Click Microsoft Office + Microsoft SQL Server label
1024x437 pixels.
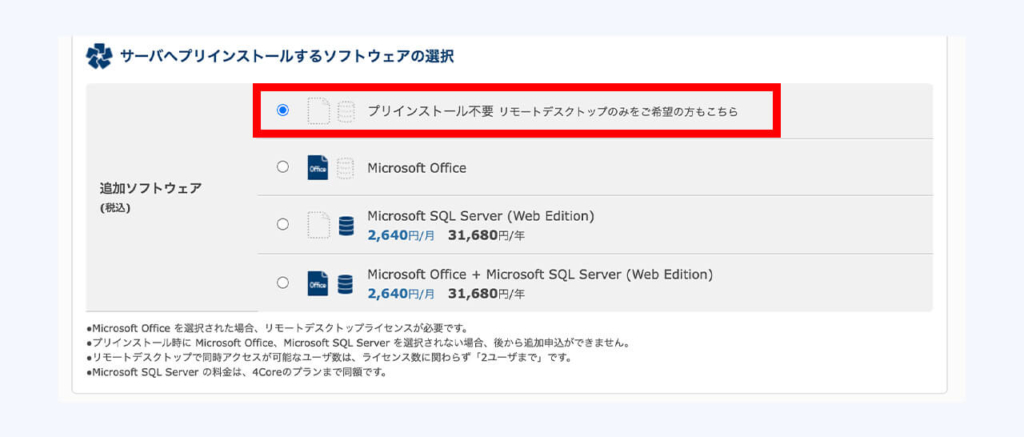[x=540, y=274]
